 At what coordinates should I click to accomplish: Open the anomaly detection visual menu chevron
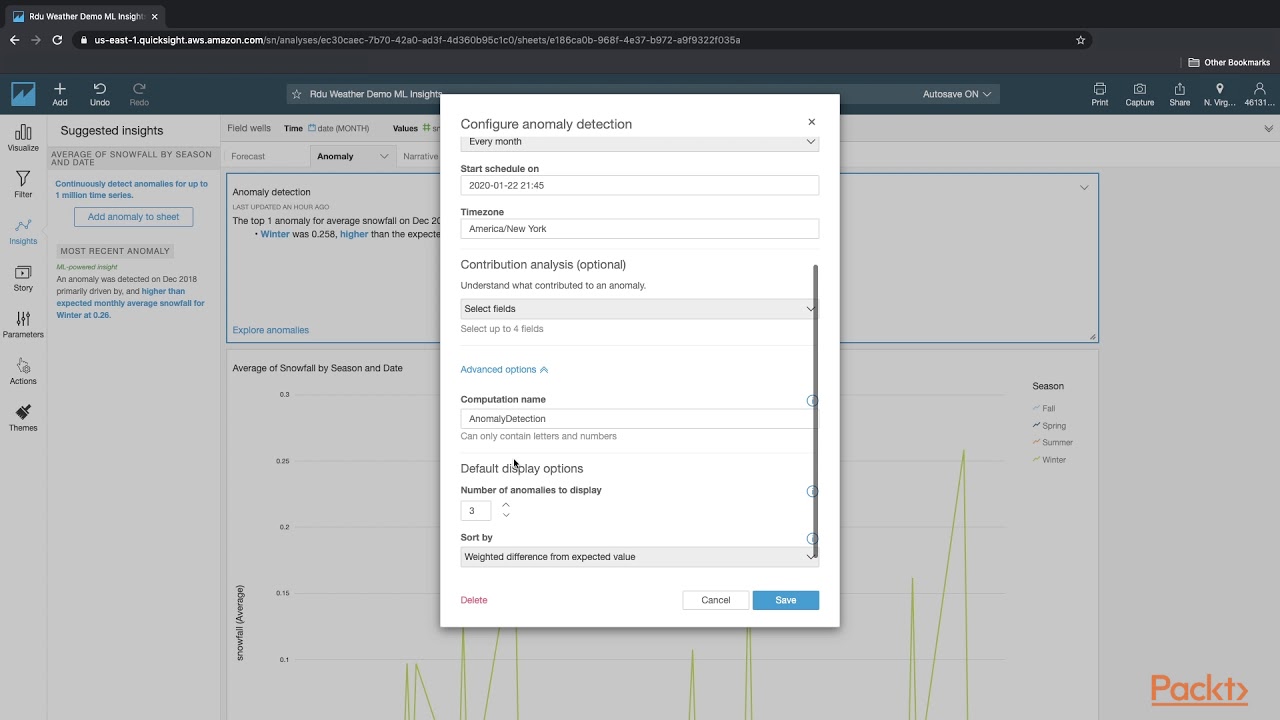coord(1084,187)
